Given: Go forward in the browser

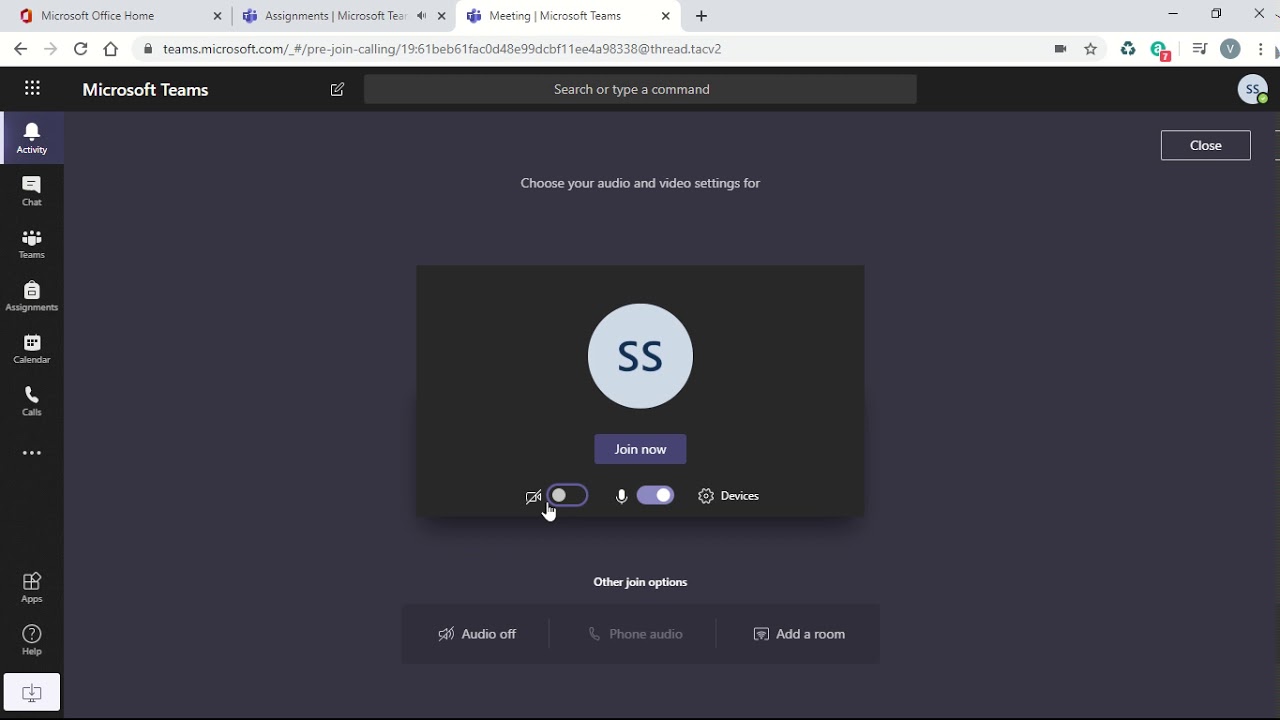Looking at the screenshot, I should click(x=50, y=49).
